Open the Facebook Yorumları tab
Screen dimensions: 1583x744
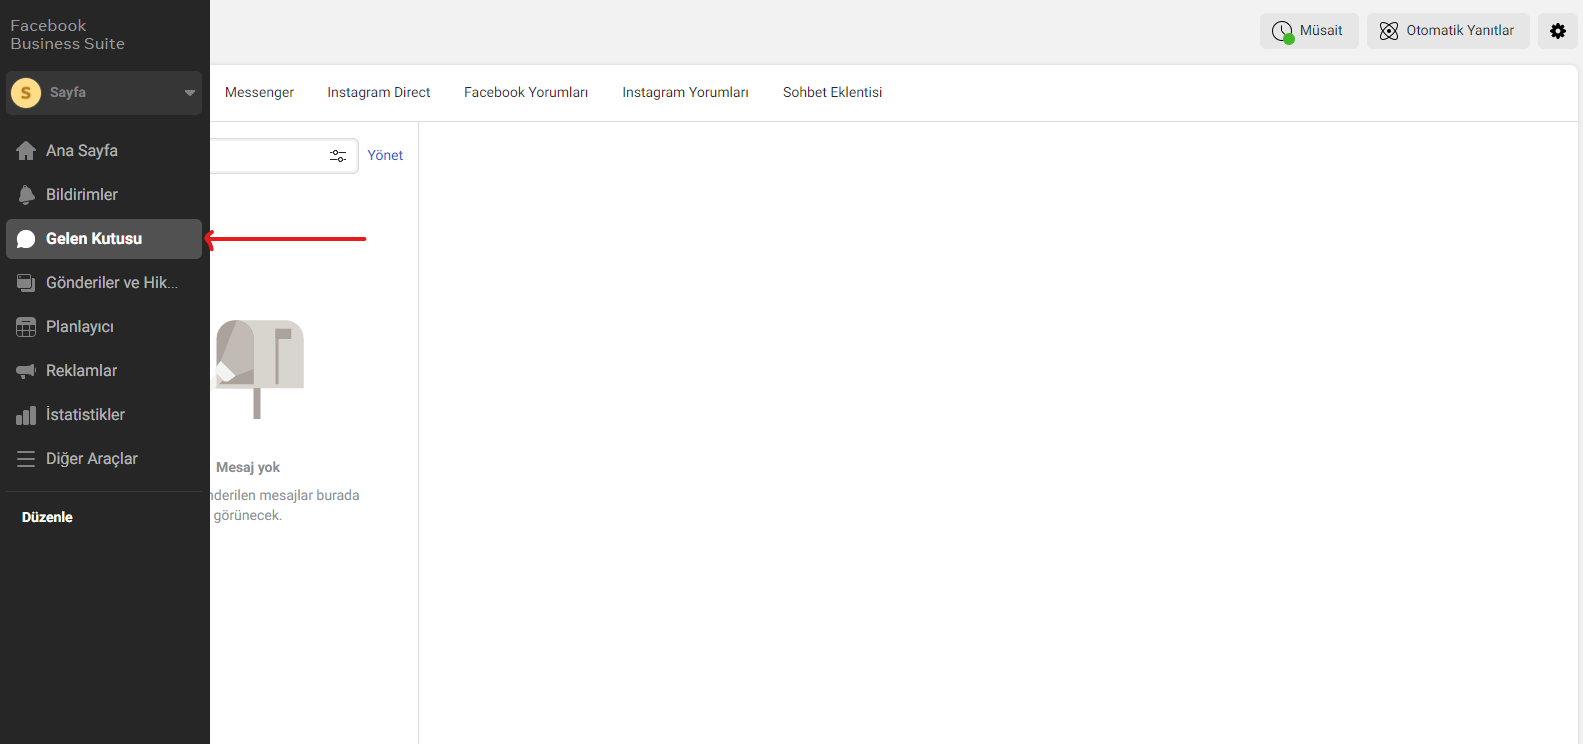point(526,92)
